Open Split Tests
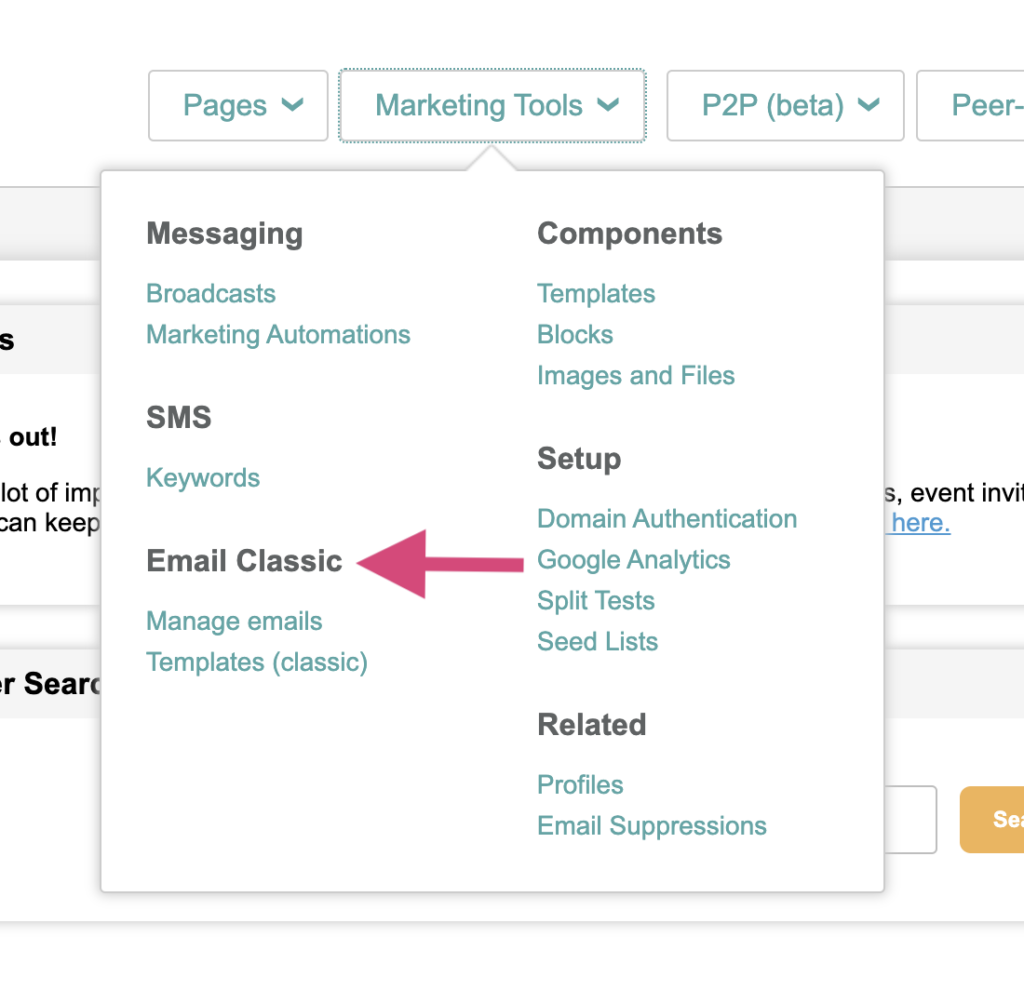The height and width of the screenshot is (990, 1024). (x=596, y=600)
